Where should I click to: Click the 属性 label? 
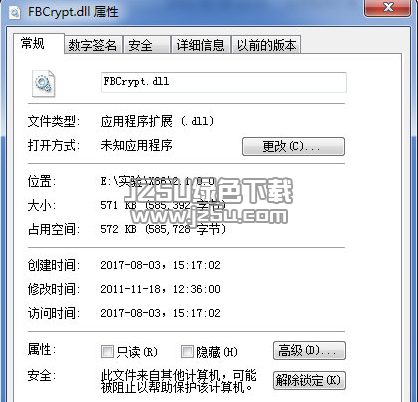click(42, 350)
